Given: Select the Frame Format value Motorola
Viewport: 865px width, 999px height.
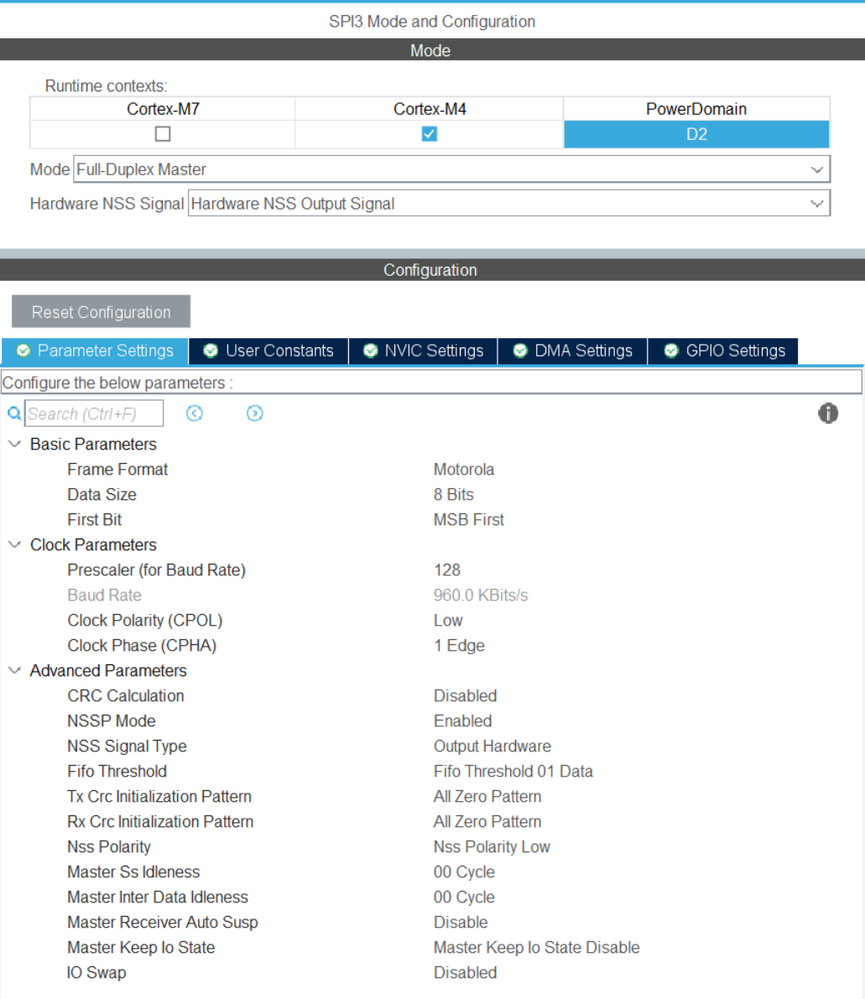Looking at the screenshot, I should point(464,470).
